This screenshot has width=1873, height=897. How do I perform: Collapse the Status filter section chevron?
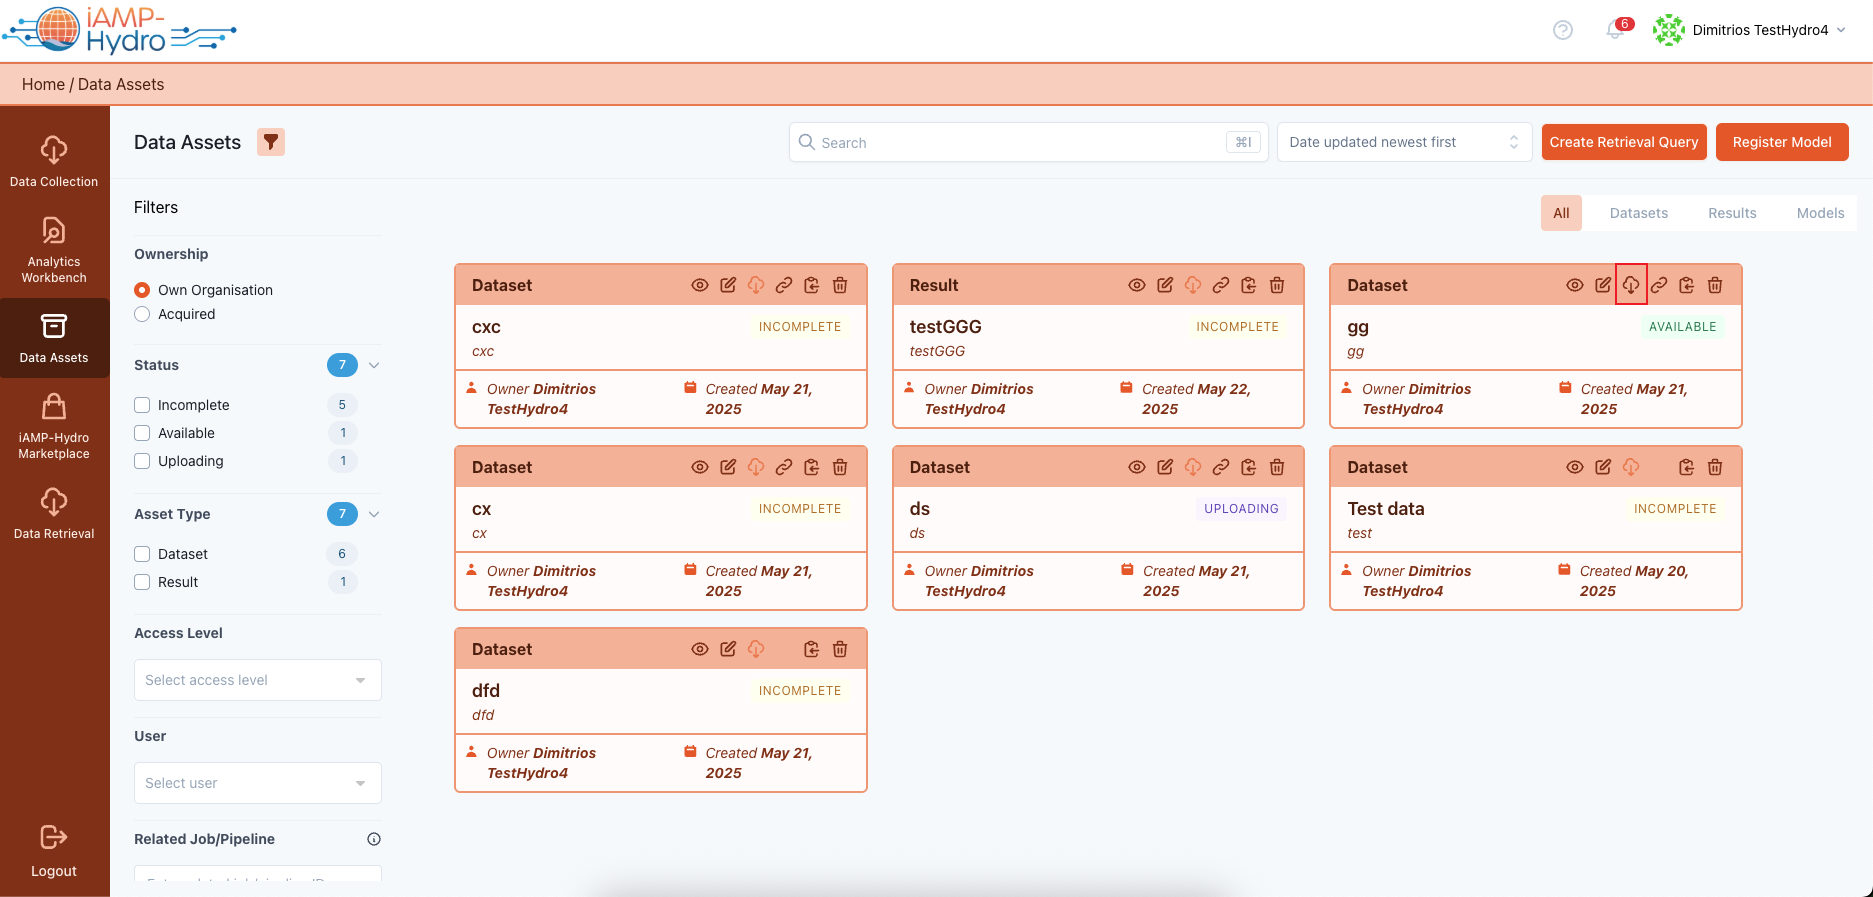374,365
